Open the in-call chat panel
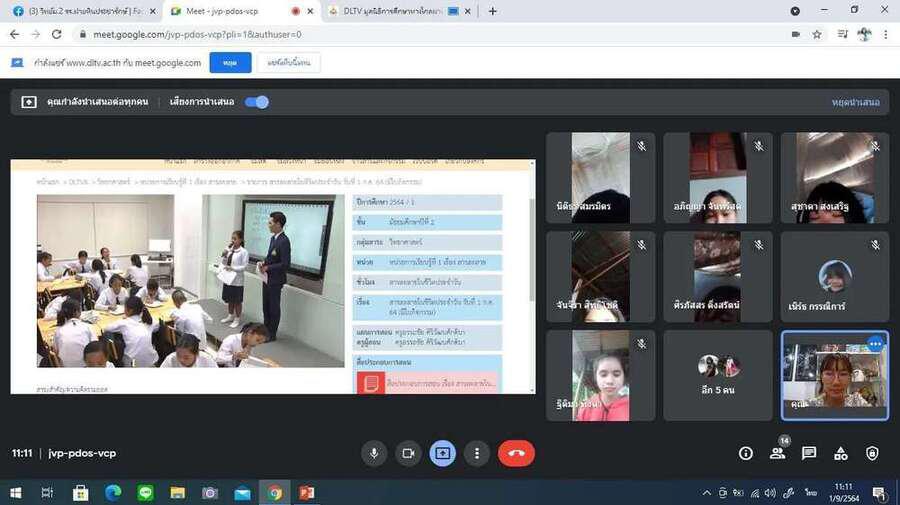Viewport: 900px width, 505px height. [x=809, y=453]
